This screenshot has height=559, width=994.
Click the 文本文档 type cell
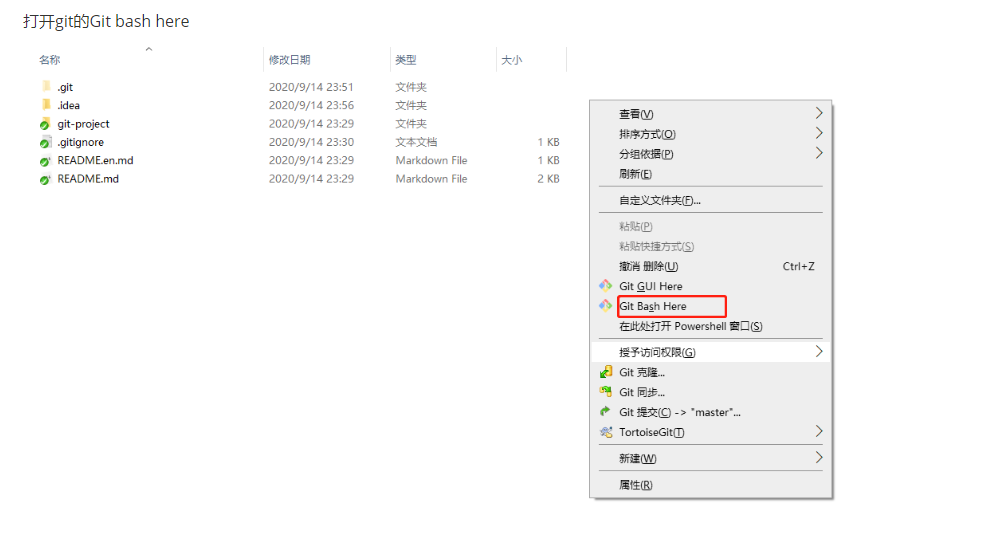point(416,142)
